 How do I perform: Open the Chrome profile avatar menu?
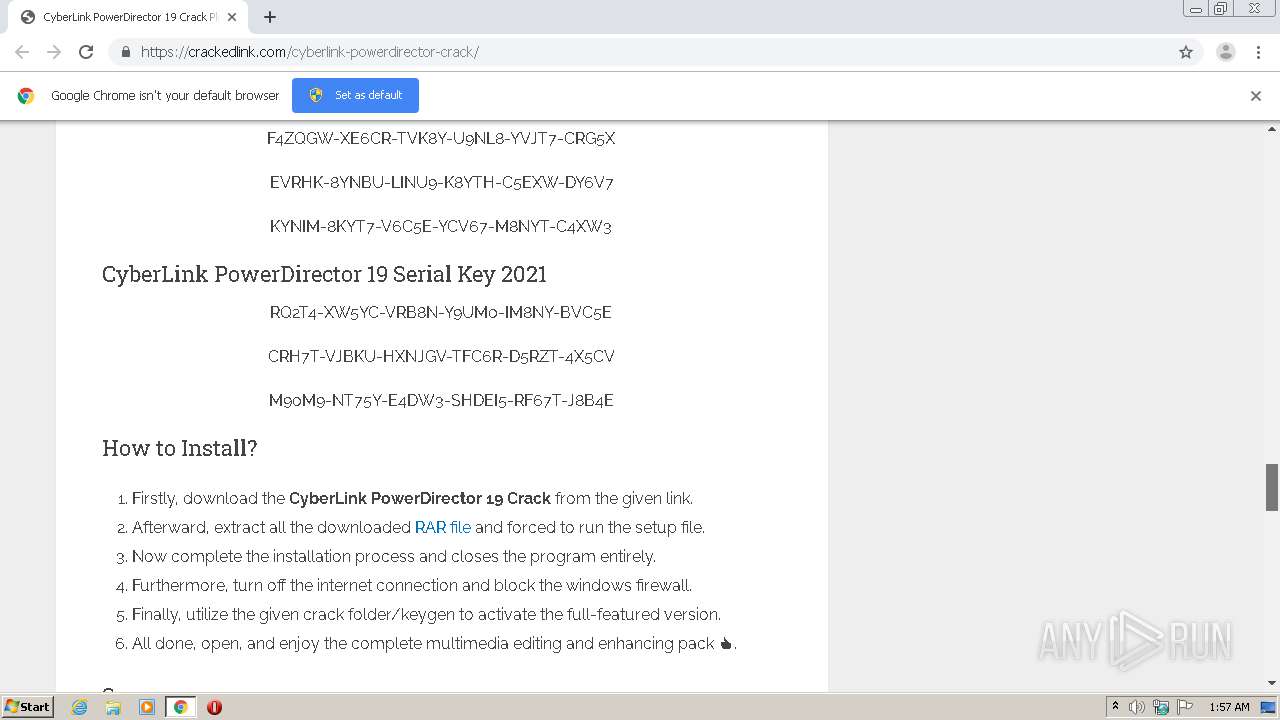point(1225,52)
